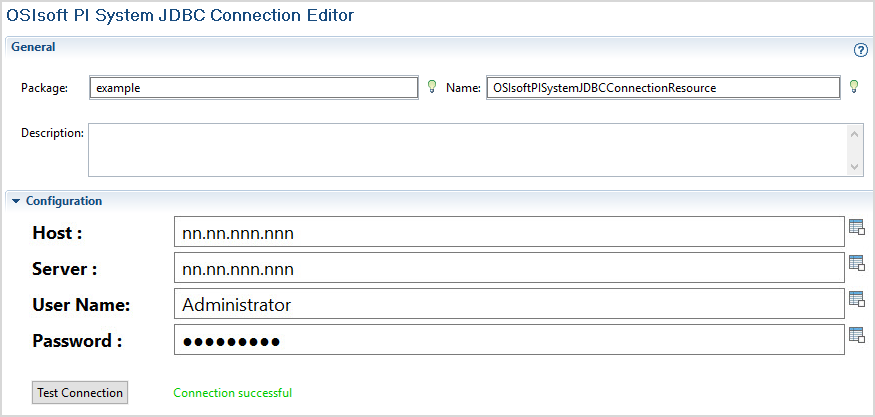Click the Connection successful status text
This screenshot has width=875, height=417.
click(233, 393)
